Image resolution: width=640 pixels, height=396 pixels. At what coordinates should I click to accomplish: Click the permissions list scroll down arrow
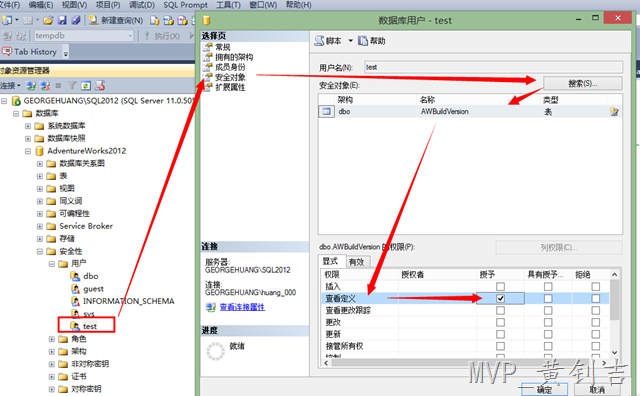pos(615,352)
